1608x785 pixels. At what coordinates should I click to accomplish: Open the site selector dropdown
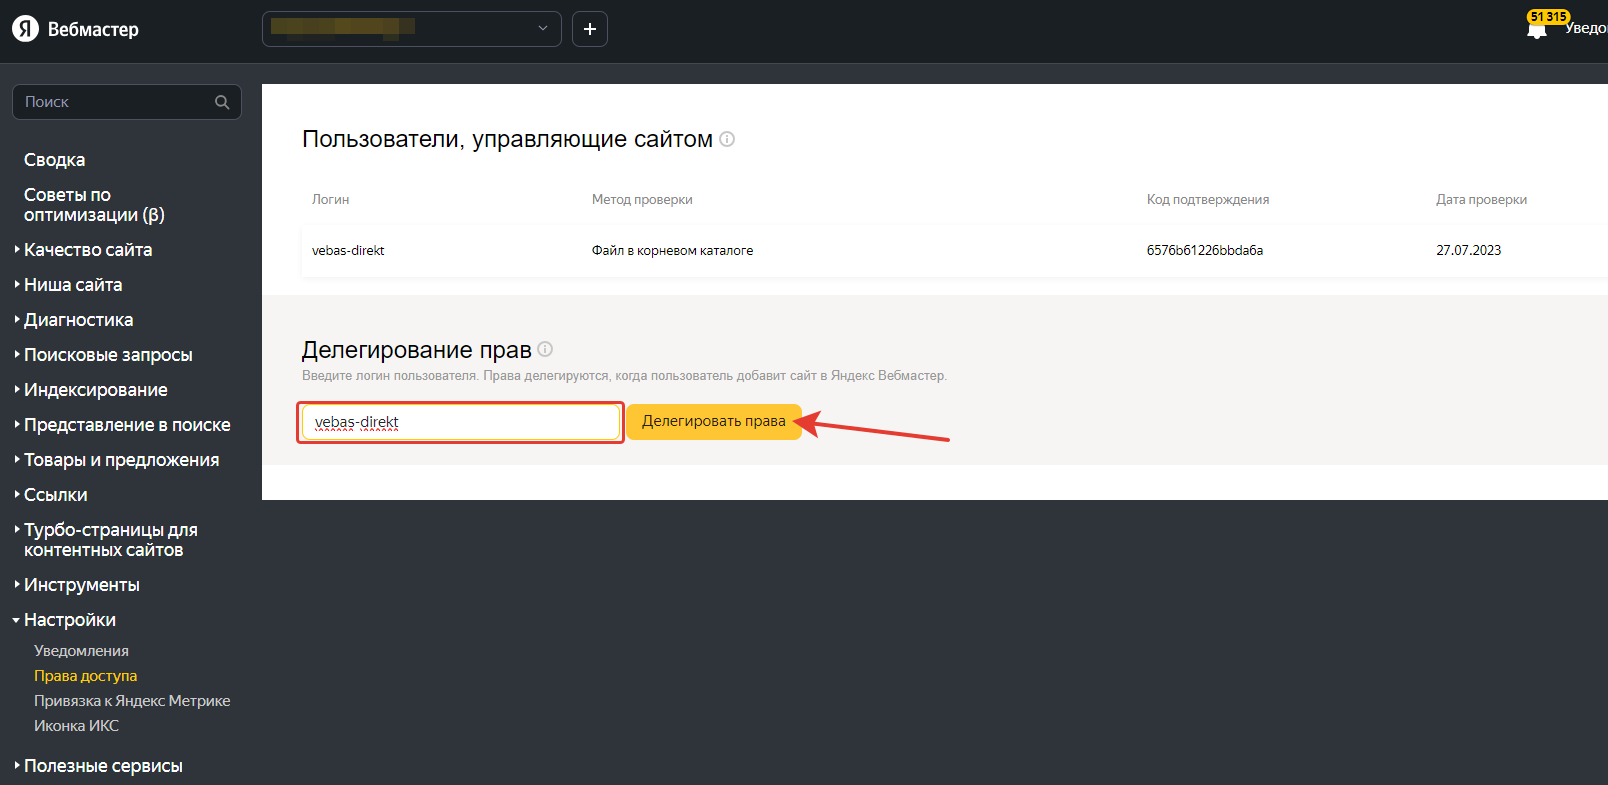point(412,29)
